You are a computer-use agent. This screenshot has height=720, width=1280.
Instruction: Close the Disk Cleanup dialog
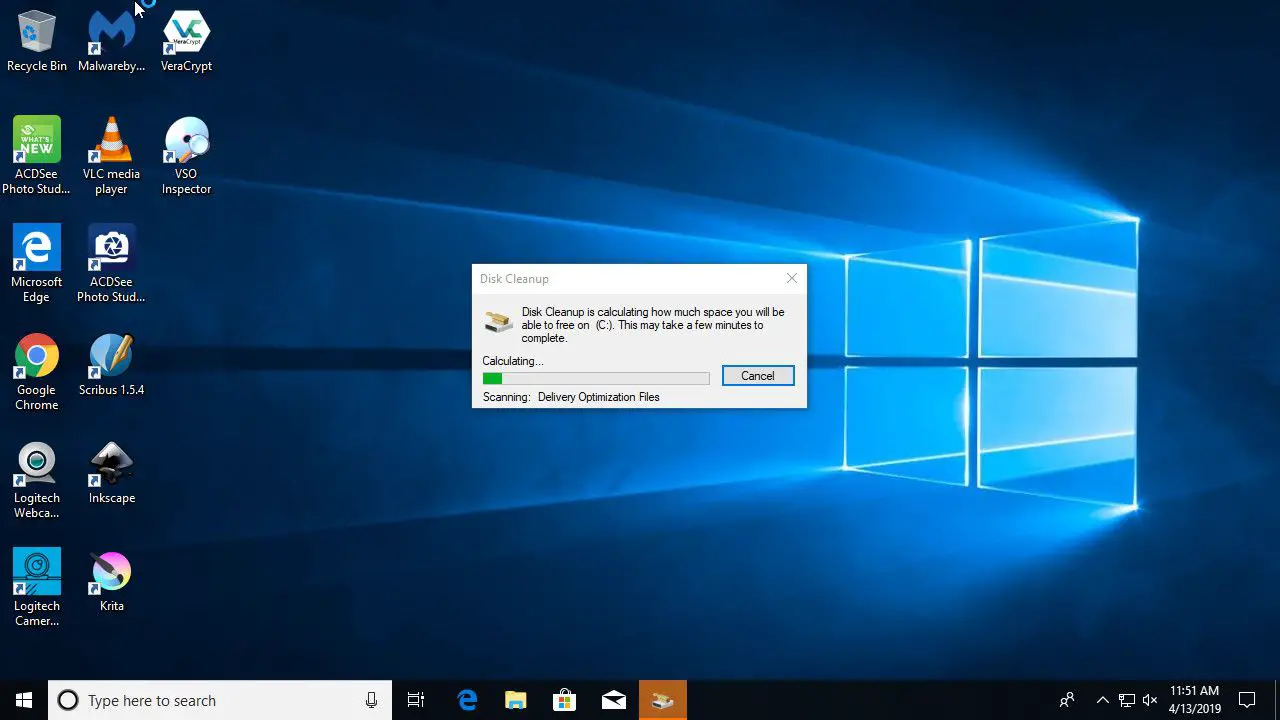pyautogui.click(x=791, y=278)
